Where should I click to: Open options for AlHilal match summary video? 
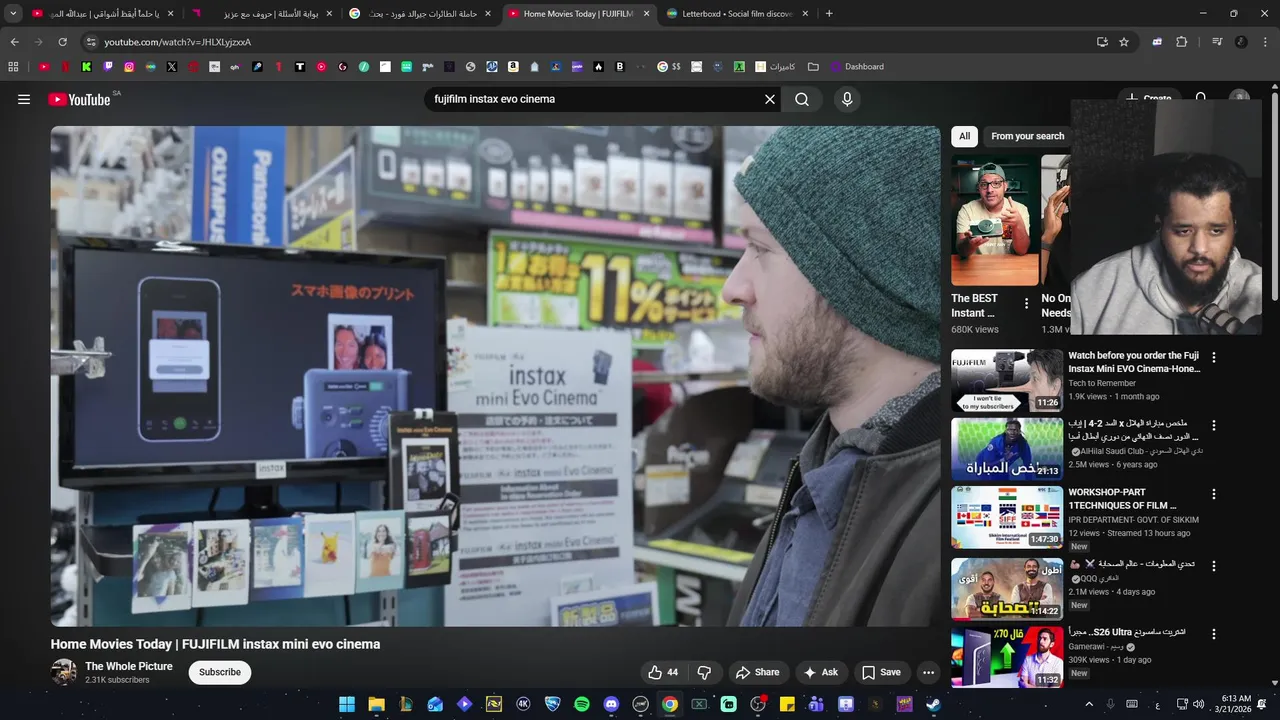click(x=1214, y=425)
